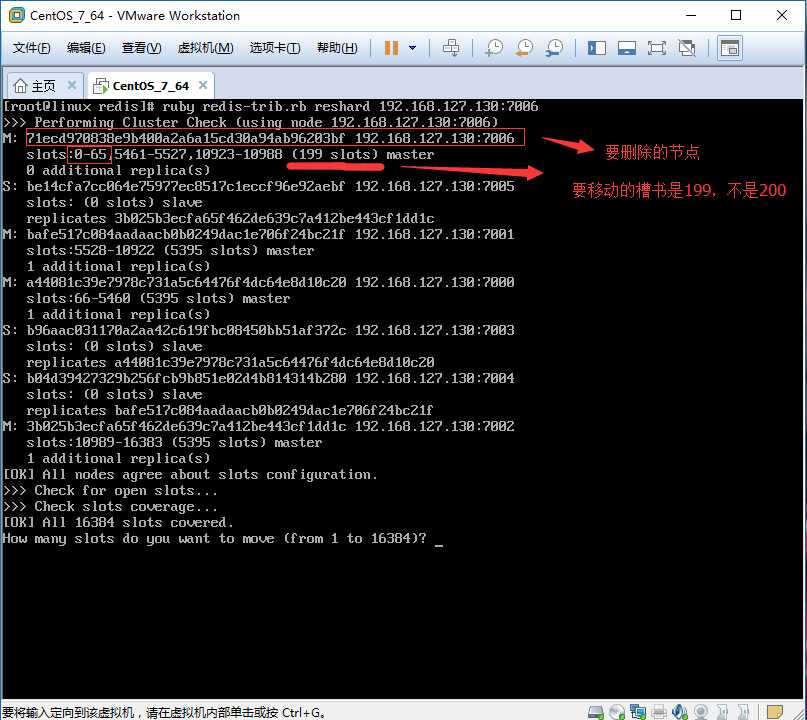807x720 pixels.
Task: Pause the virtual machine with the orange button
Action: (392, 48)
